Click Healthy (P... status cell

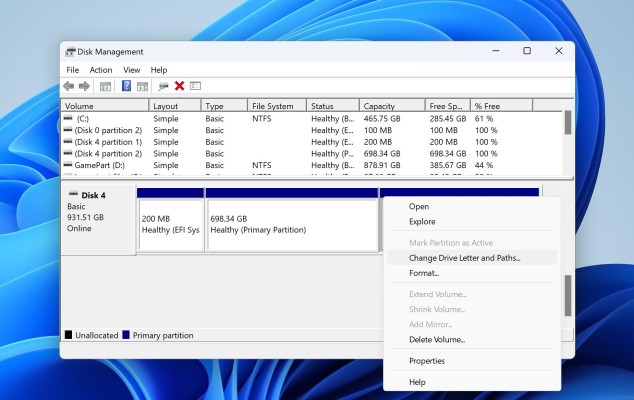[332, 154]
